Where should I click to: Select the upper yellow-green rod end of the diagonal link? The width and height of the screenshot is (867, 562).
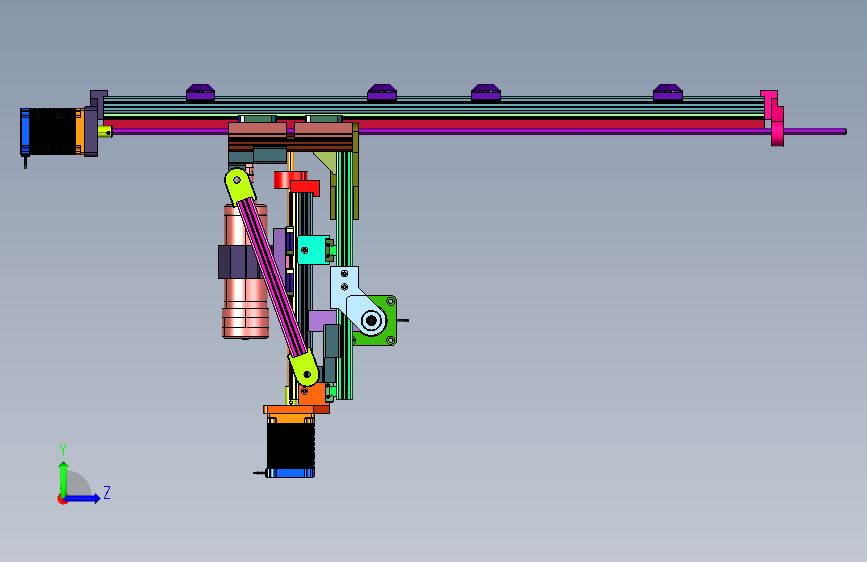point(240,186)
